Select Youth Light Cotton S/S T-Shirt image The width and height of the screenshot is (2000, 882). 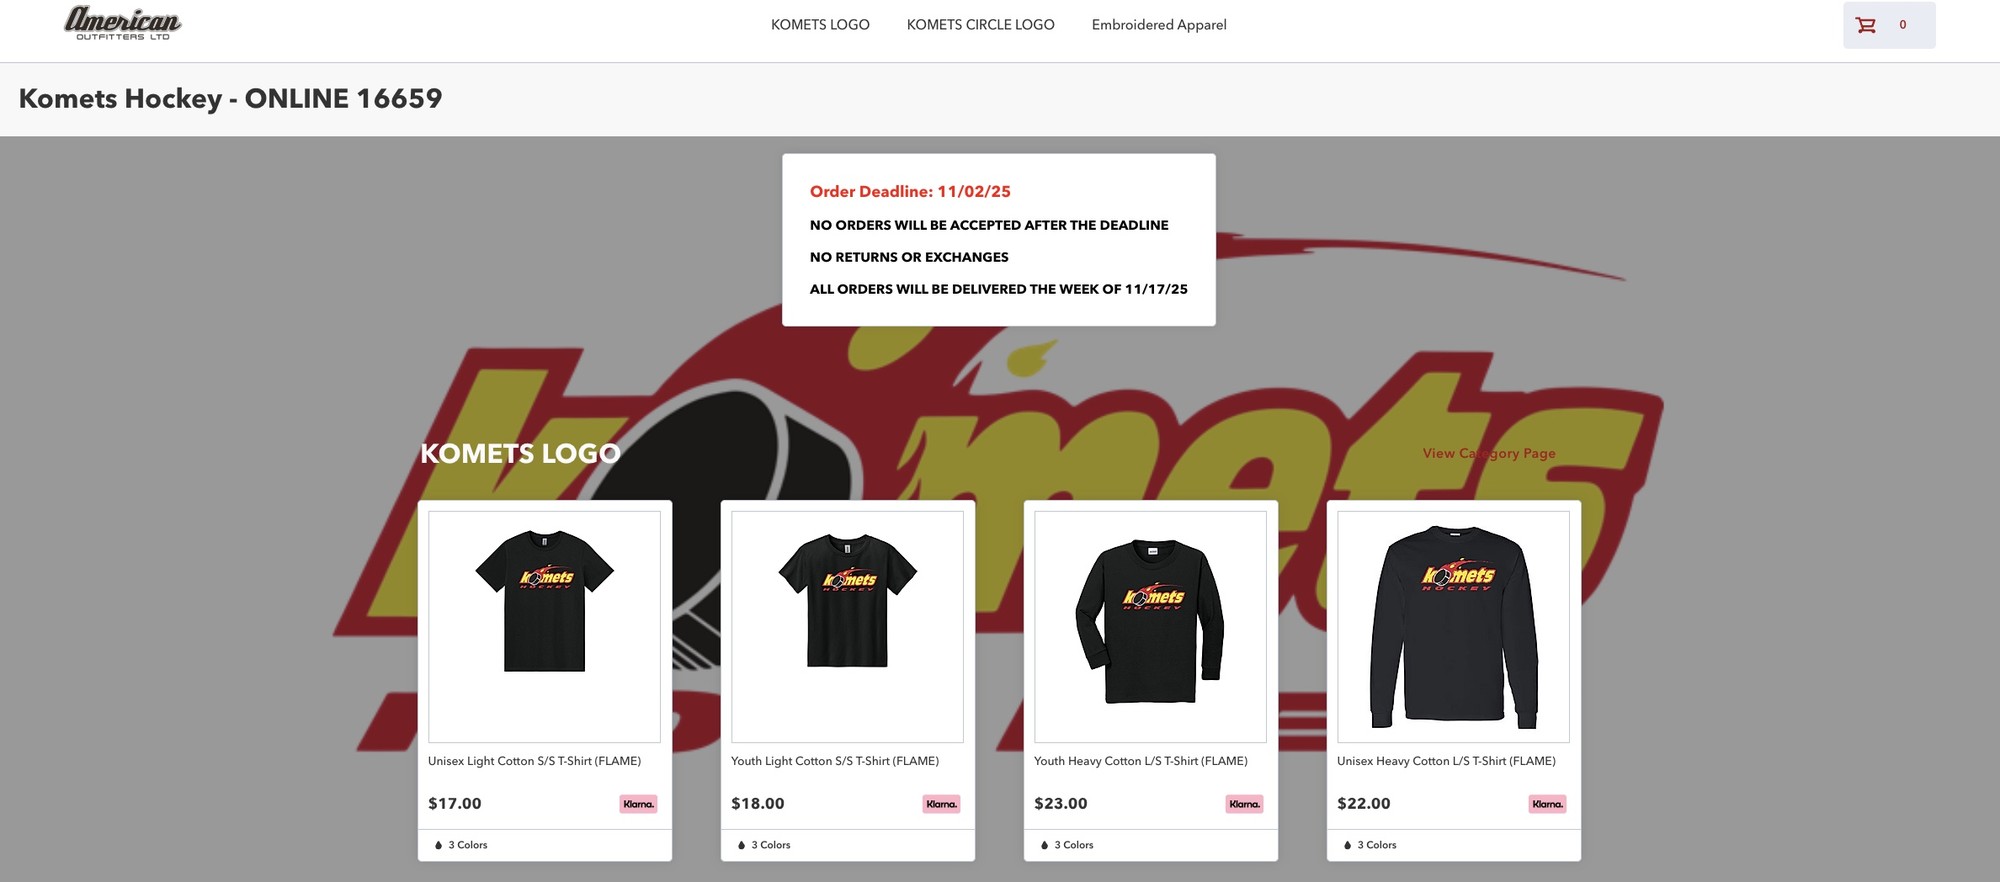point(847,627)
